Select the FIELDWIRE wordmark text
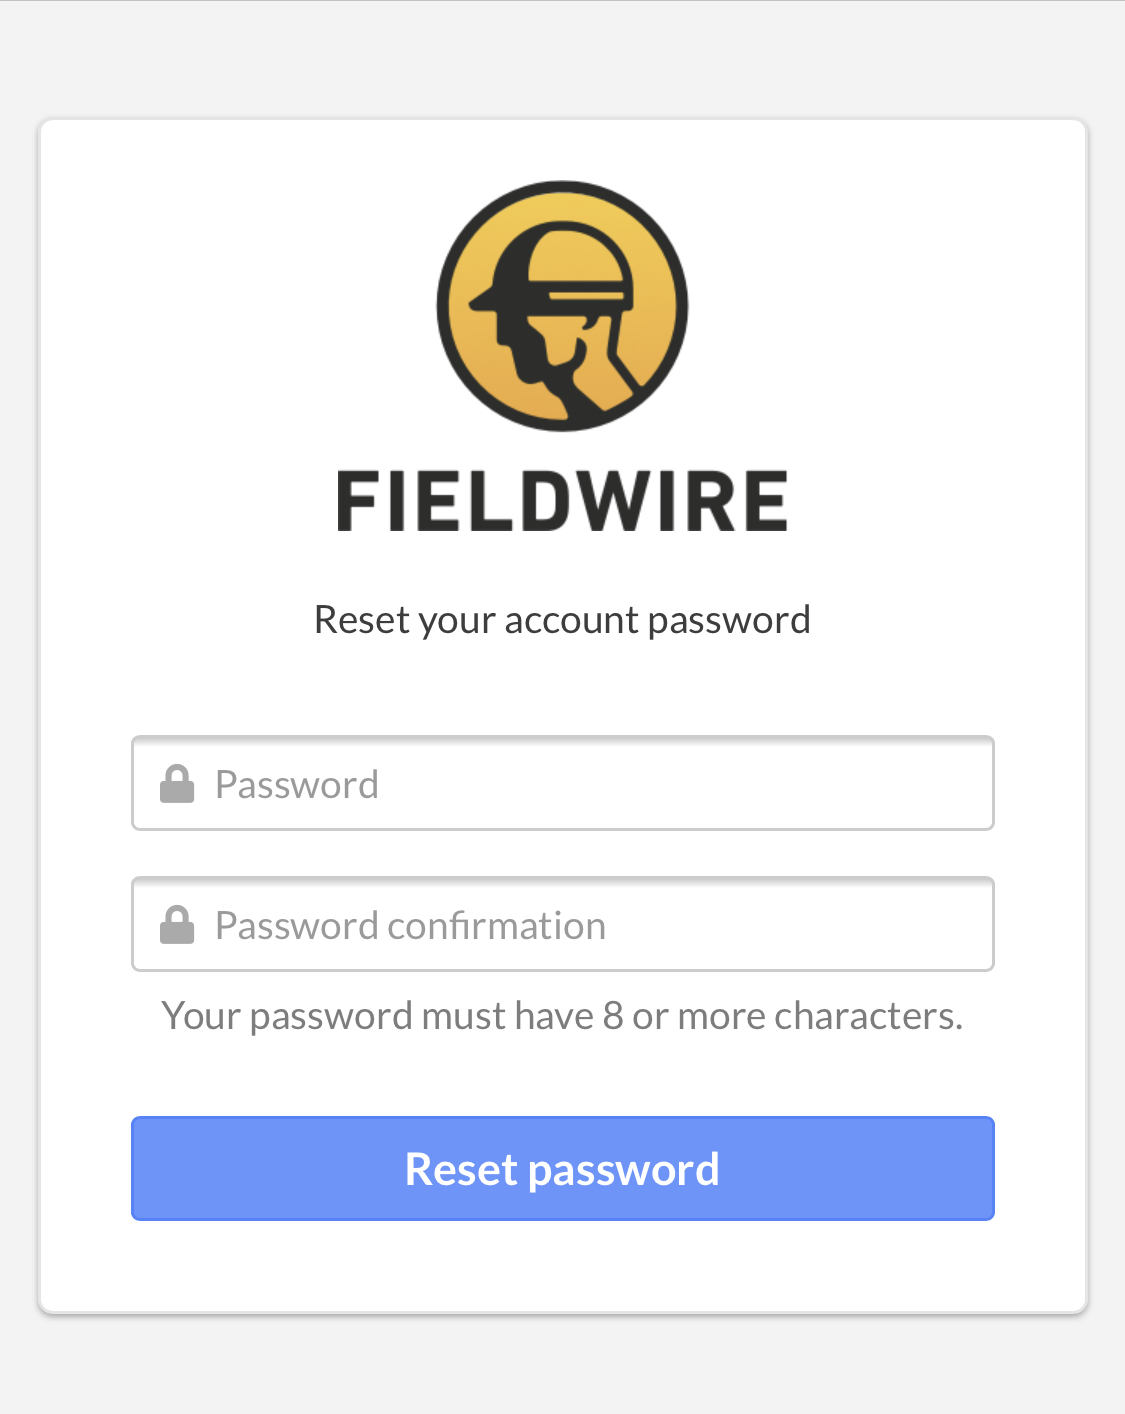The height and width of the screenshot is (1414, 1125). point(562,501)
